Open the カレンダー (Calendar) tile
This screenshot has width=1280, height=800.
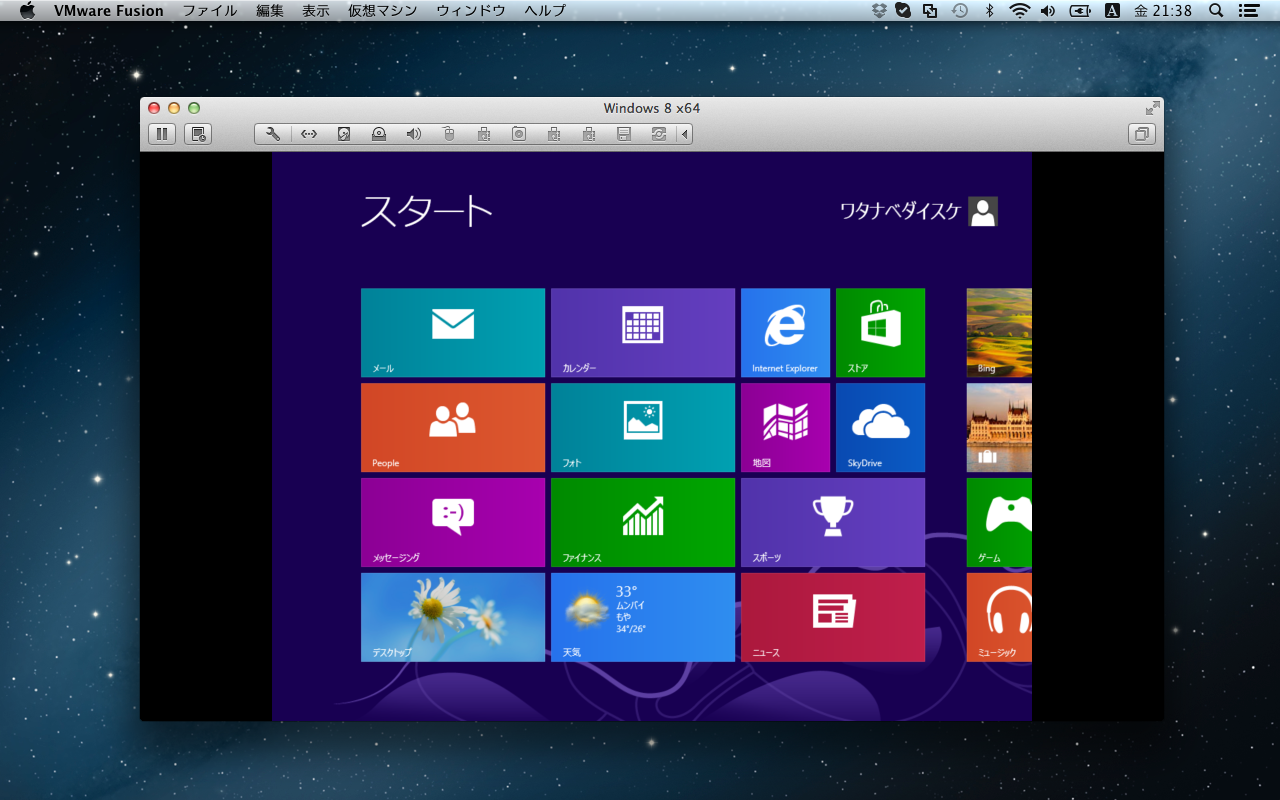tap(643, 333)
